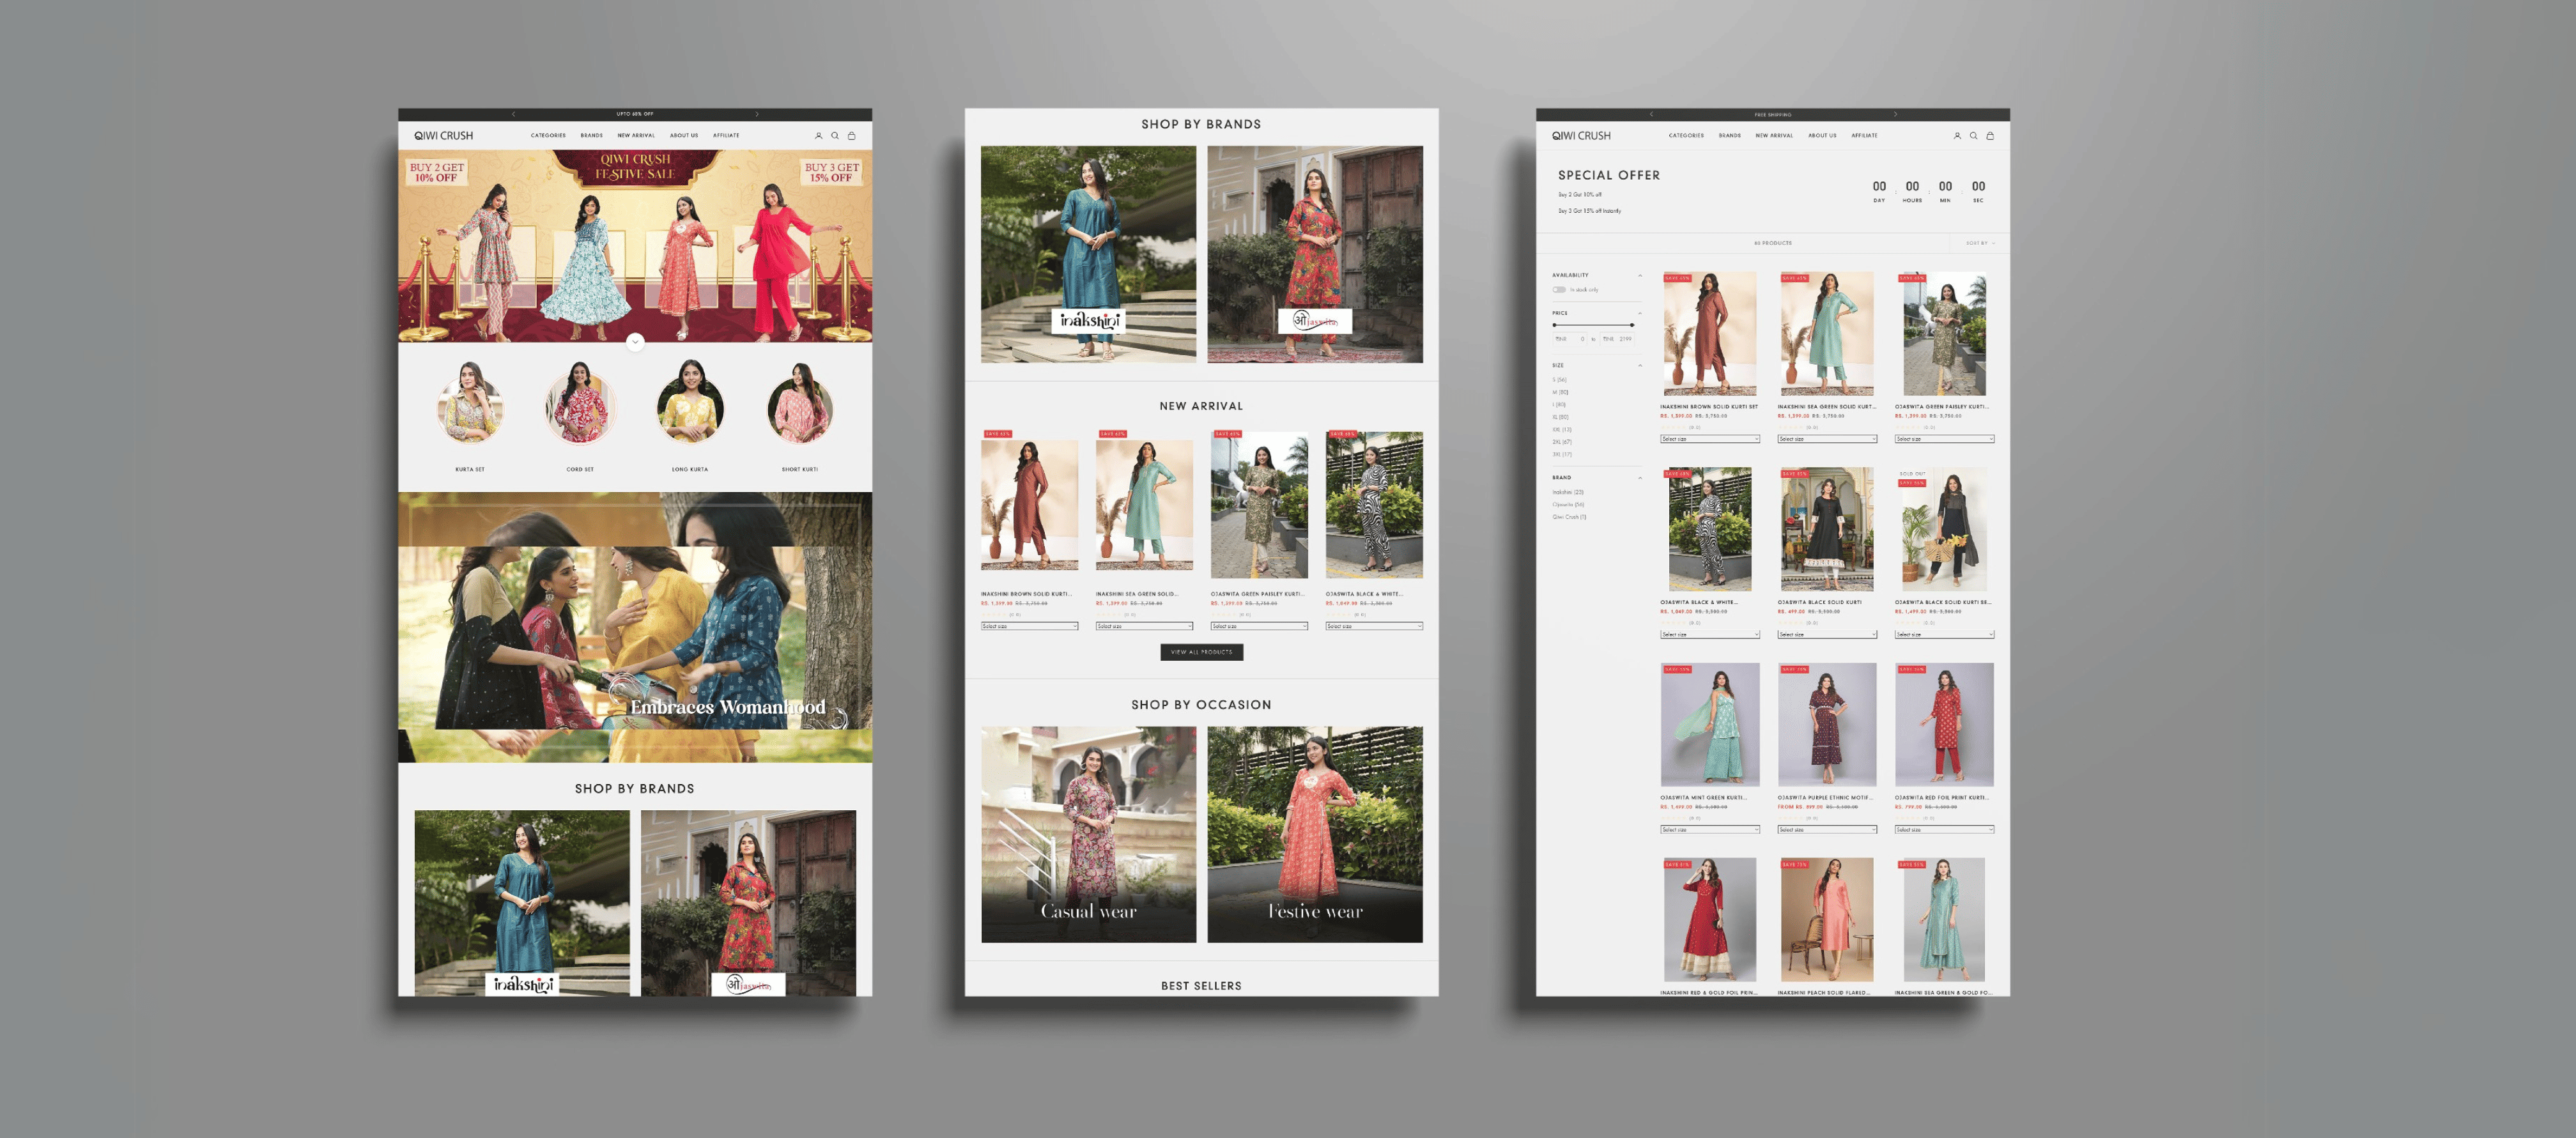Screen dimensions: 2576x1138
Task: Open About Us on the Special Offer page
Action: [x=1822, y=136]
